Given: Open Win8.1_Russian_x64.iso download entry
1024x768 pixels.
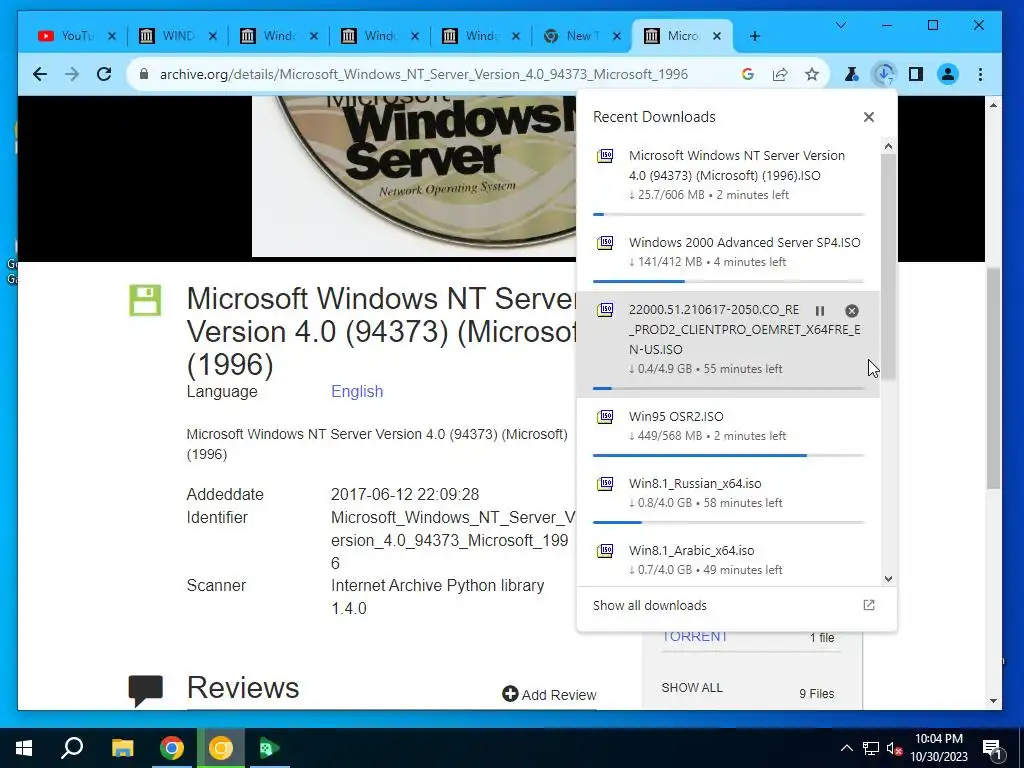Looking at the screenshot, I should pos(729,496).
